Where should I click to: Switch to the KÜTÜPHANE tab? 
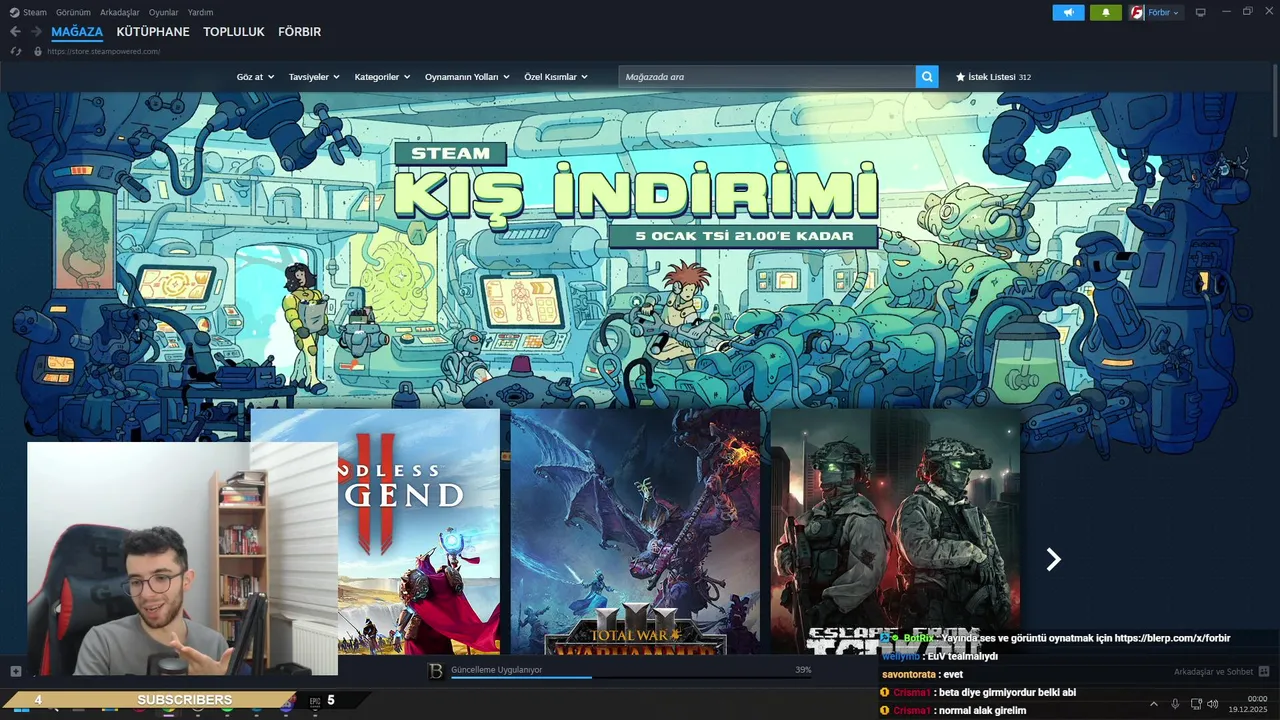[153, 32]
